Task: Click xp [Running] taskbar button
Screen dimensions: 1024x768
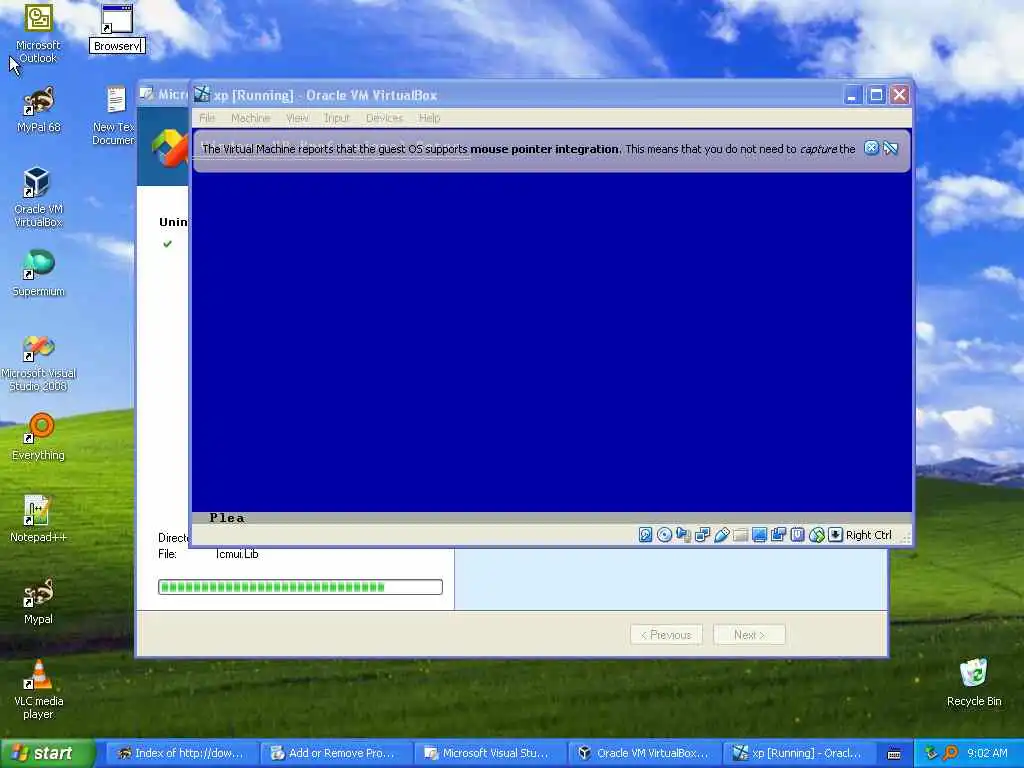Action: (x=797, y=753)
